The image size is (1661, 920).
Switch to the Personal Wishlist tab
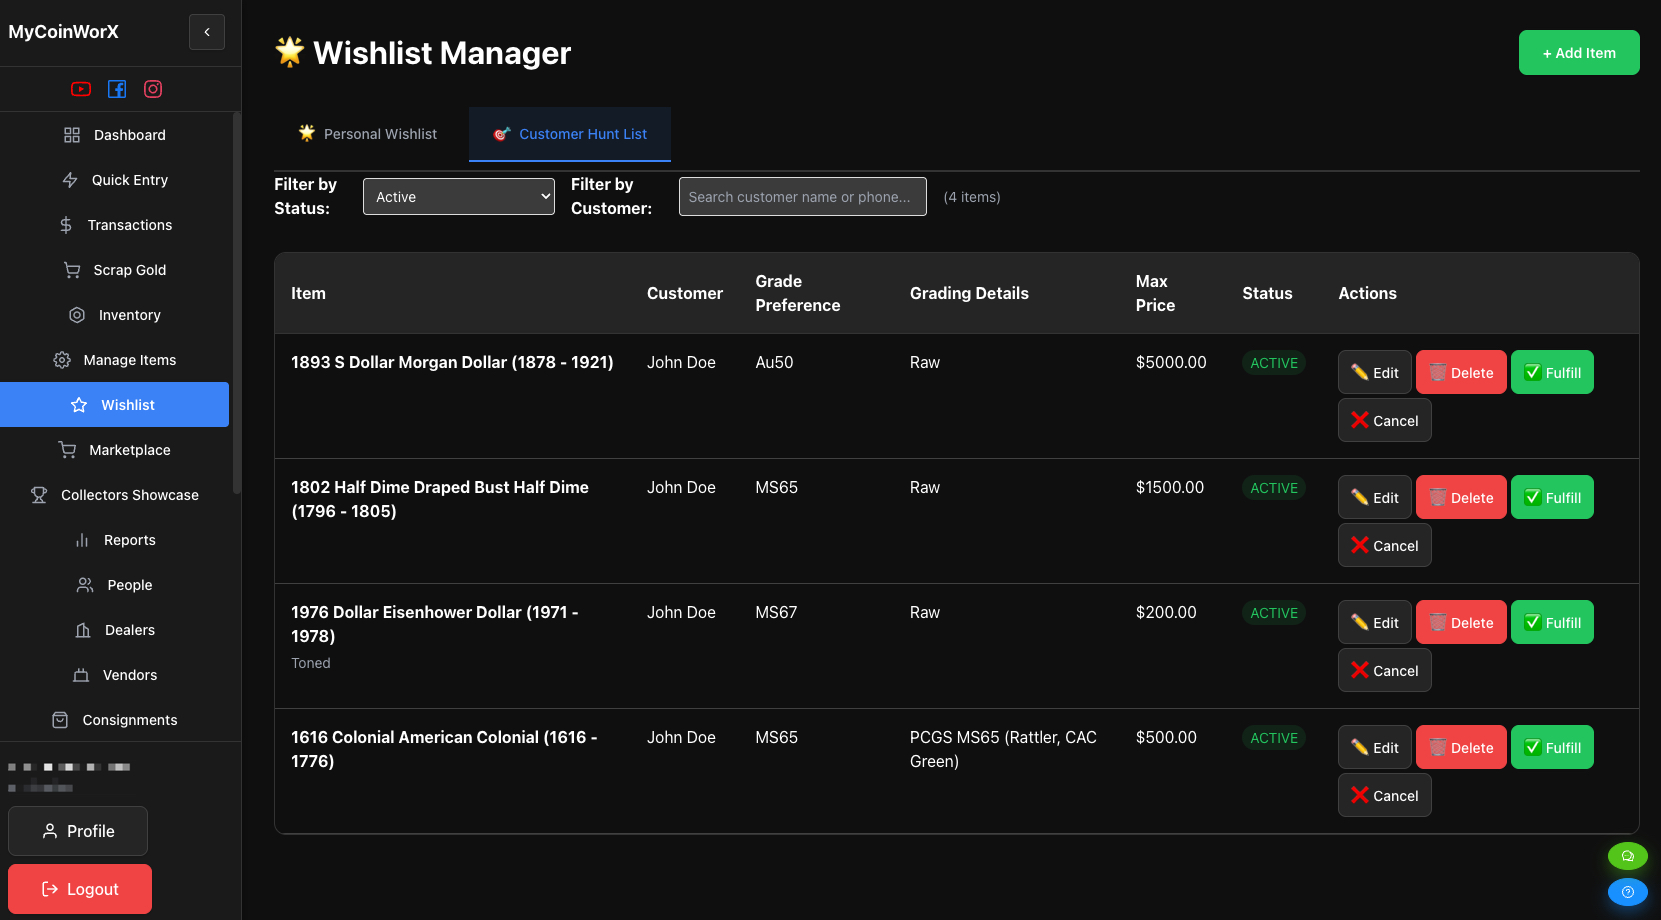tap(367, 133)
